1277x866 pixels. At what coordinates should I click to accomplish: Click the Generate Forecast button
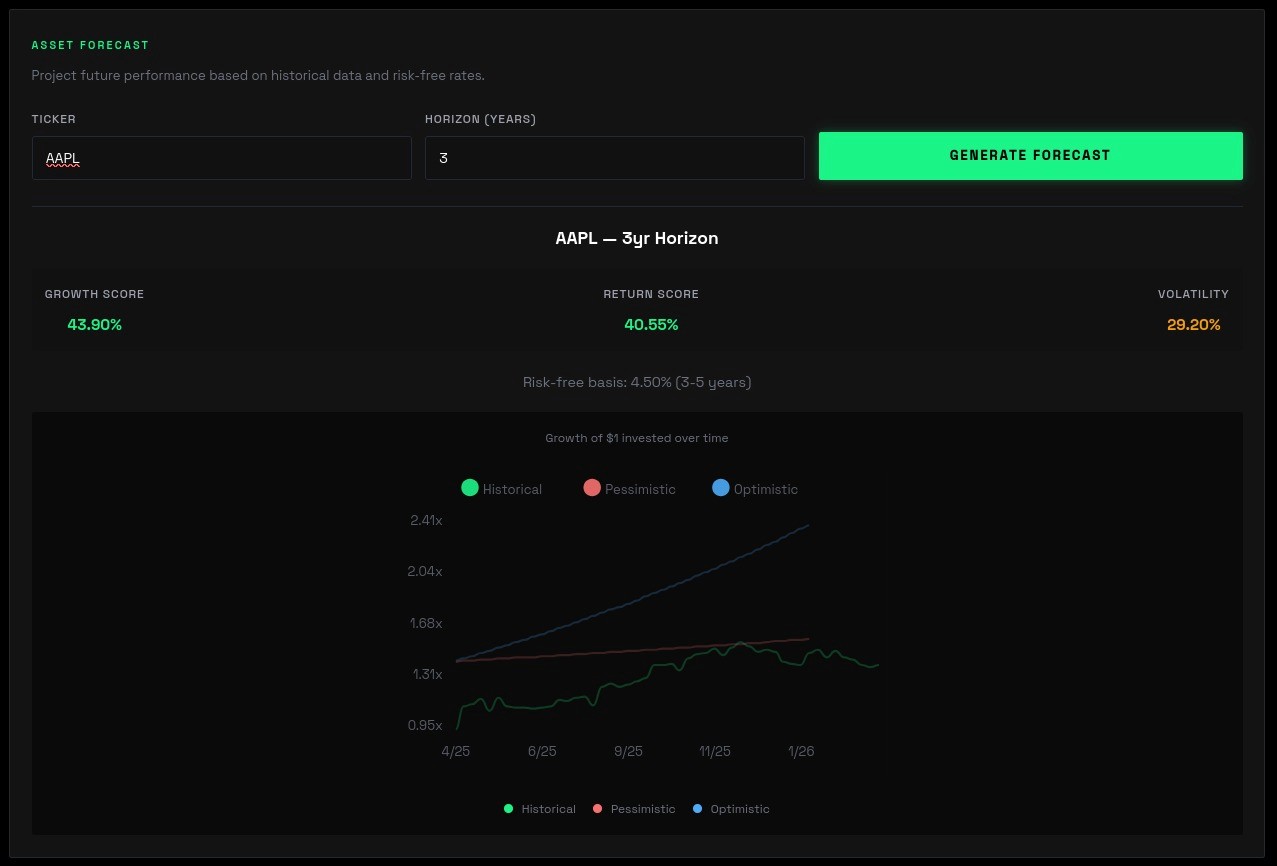(x=1030, y=156)
